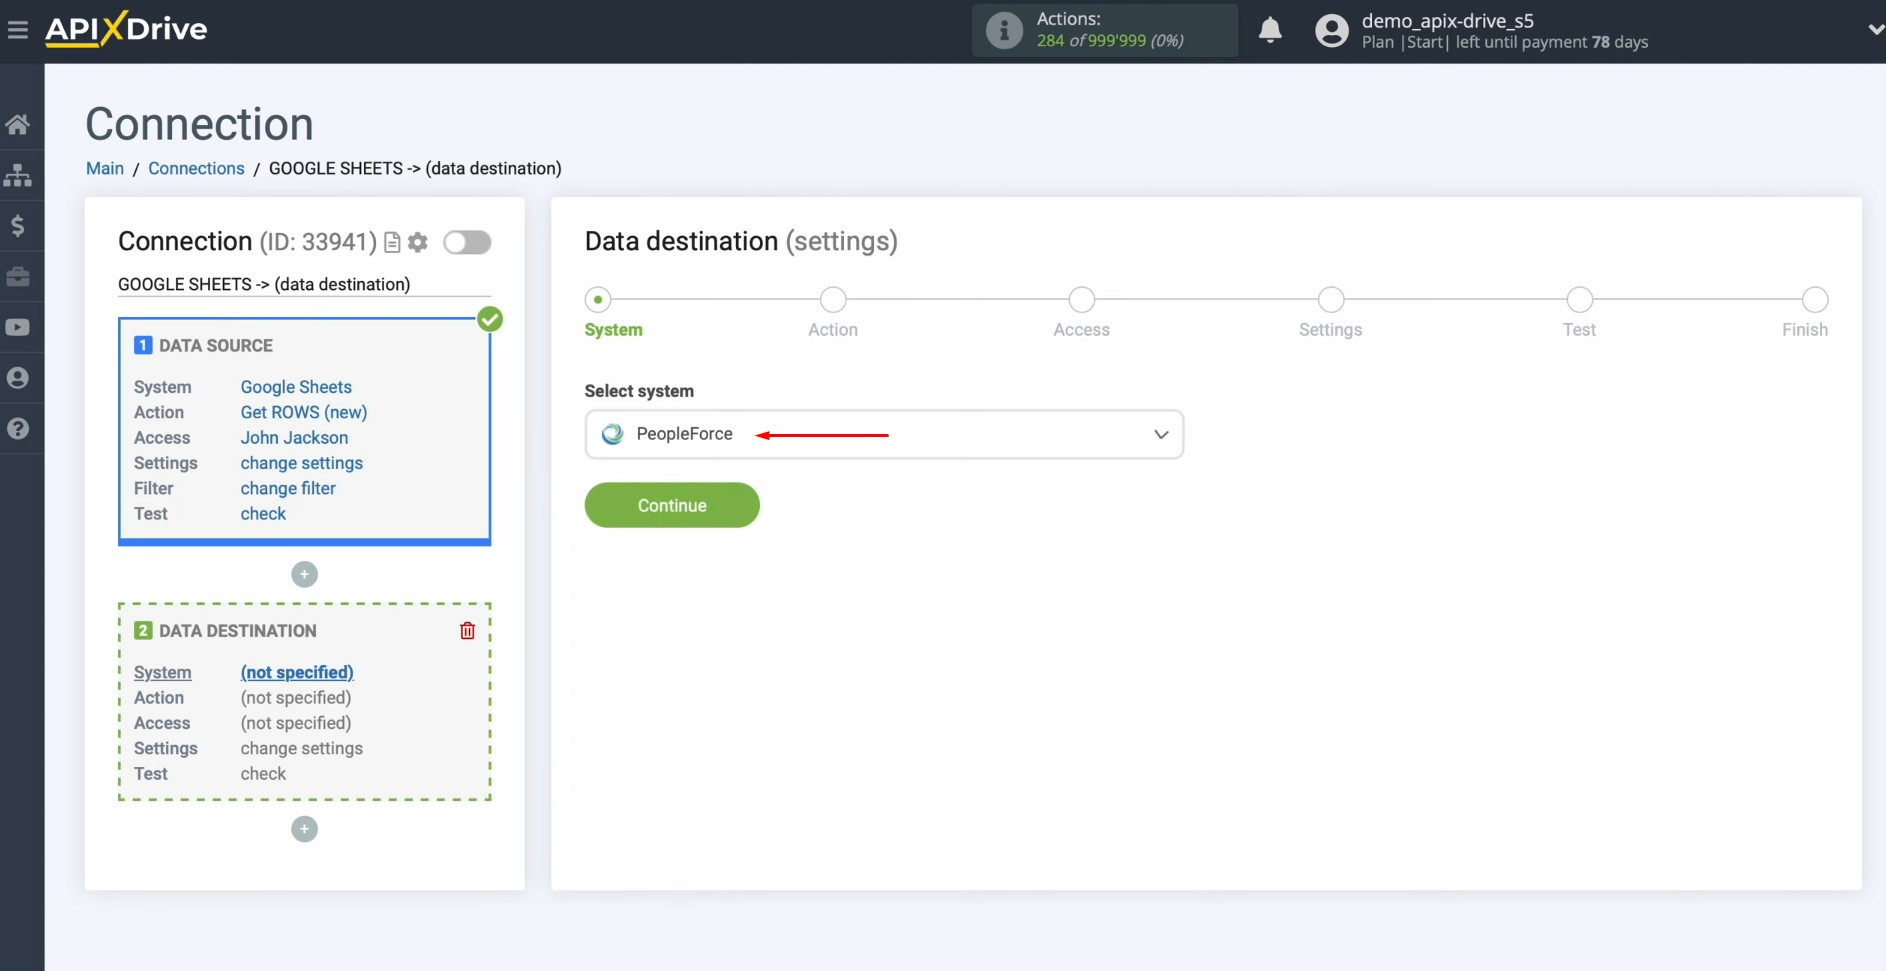Navigate to Main via breadcrumb link

(x=104, y=168)
